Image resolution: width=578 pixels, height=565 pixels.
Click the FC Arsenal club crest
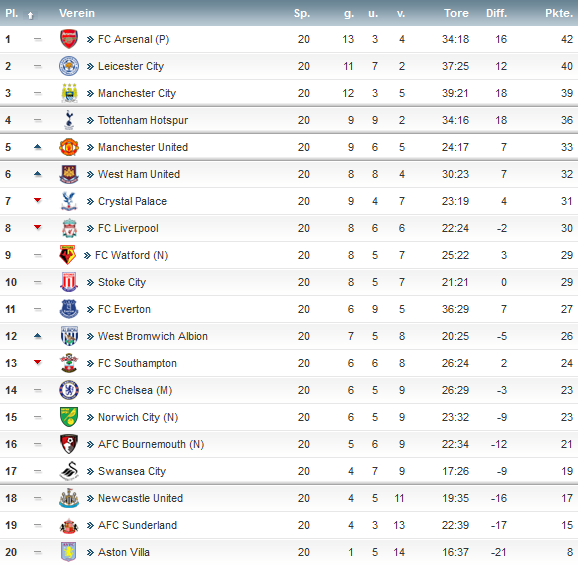69,39
